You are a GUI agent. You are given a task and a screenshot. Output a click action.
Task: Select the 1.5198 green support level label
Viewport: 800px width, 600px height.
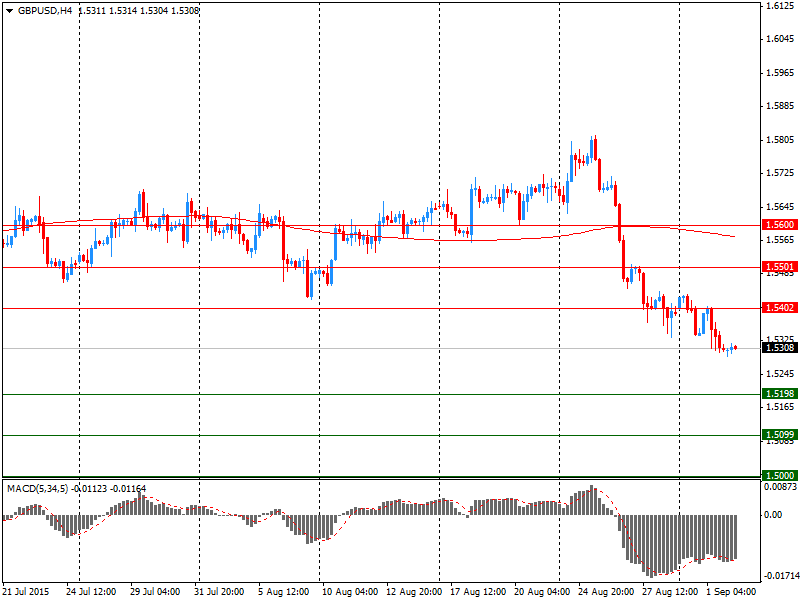[x=780, y=393]
